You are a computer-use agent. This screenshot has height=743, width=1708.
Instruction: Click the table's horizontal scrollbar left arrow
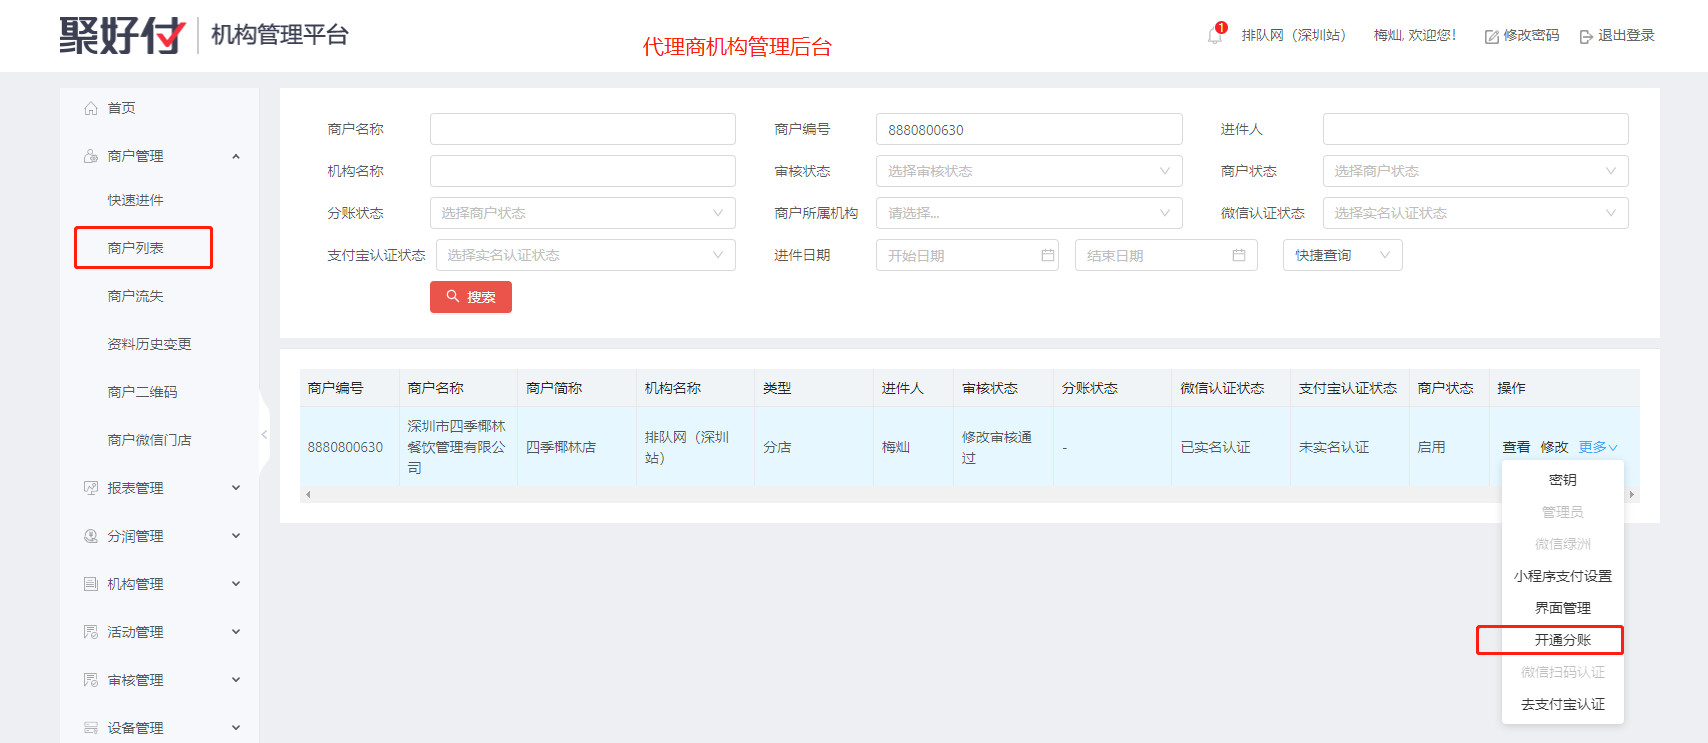point(308,494)
